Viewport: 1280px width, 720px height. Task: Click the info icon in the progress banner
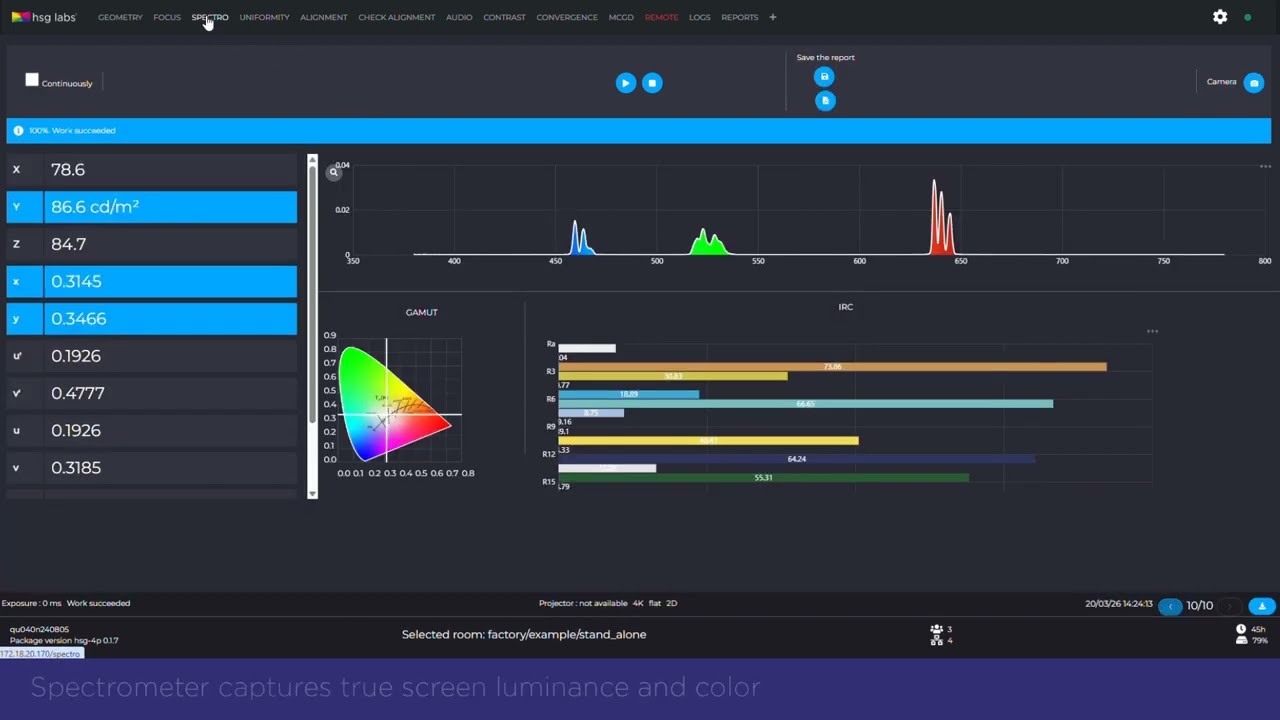(18, 131)
